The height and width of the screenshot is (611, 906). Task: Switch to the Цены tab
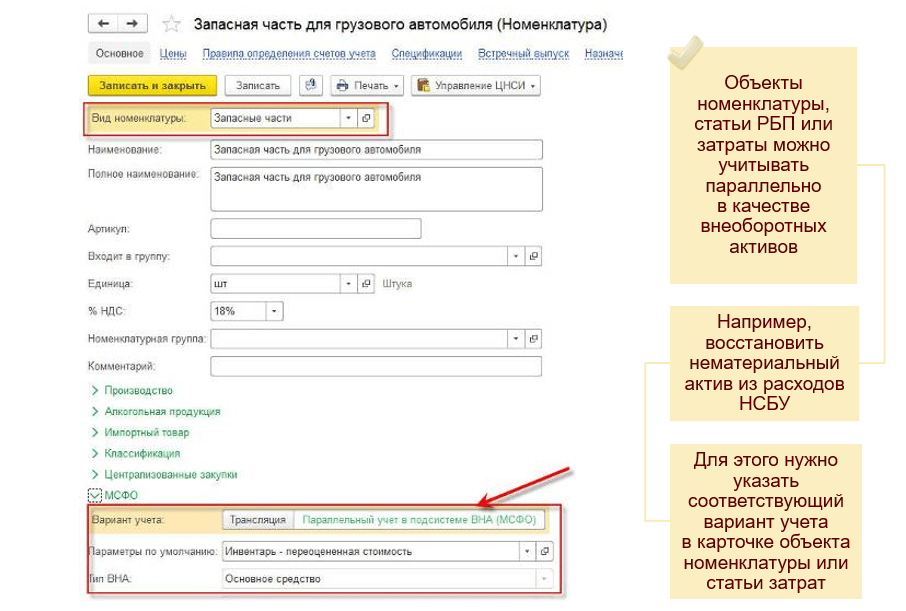tap(173, 54)
